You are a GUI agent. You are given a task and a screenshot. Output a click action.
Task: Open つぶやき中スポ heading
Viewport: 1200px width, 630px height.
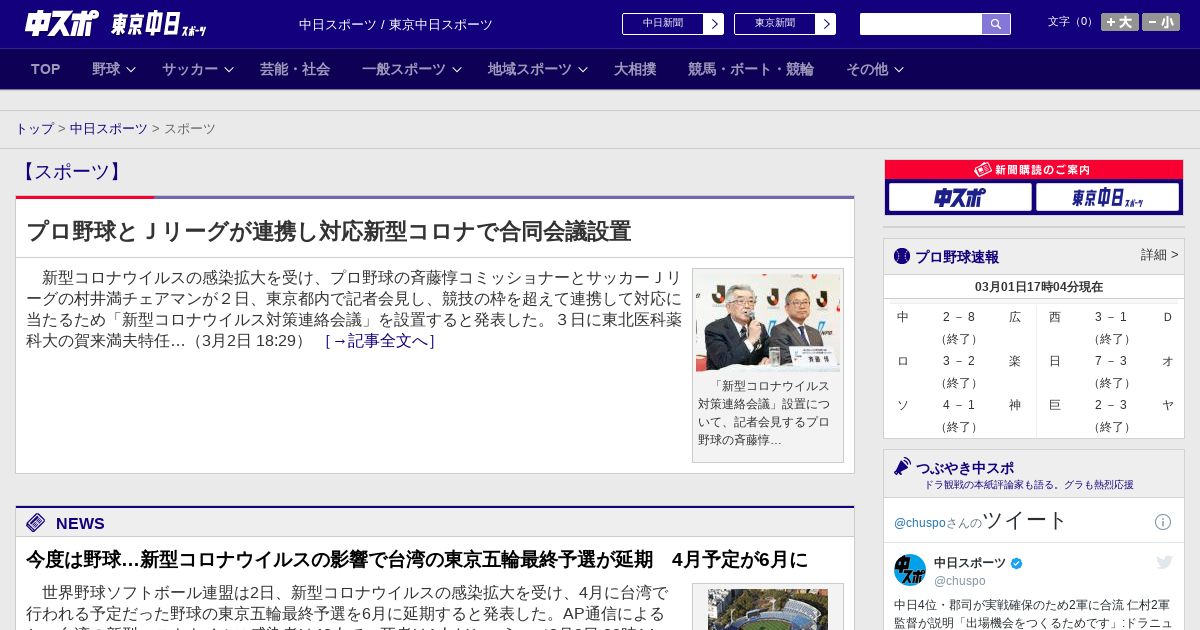[965, 468]
